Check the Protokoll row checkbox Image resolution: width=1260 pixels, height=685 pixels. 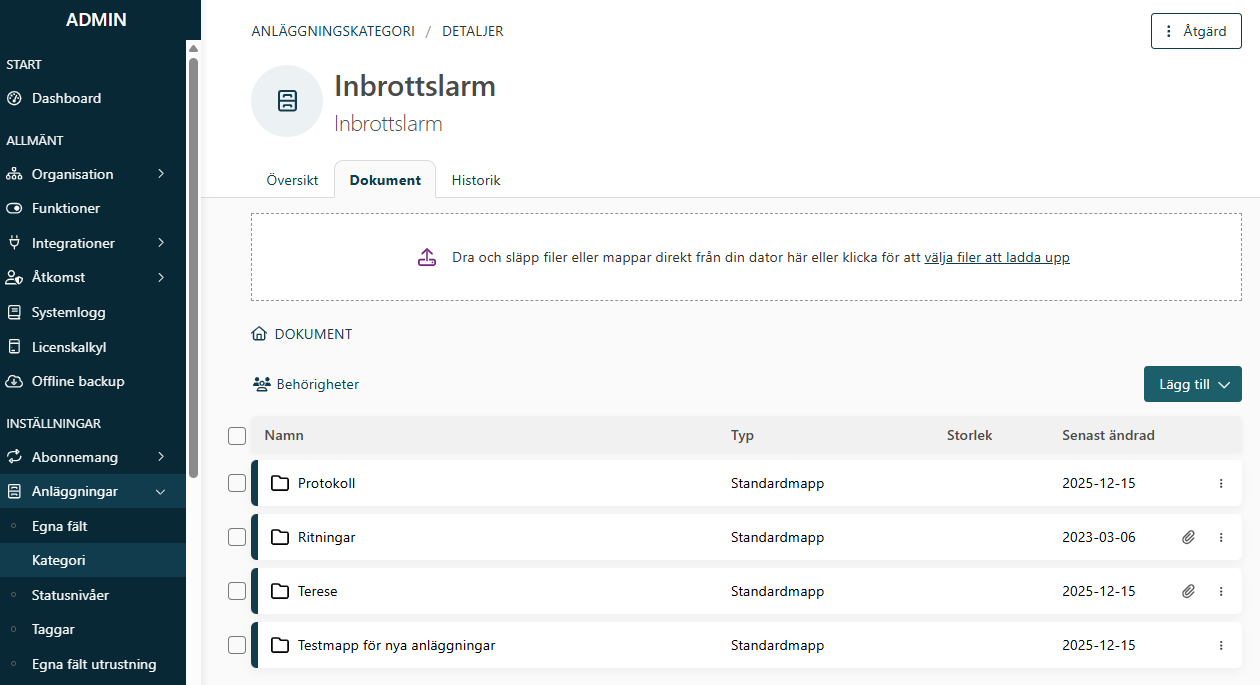coord(237,482)
